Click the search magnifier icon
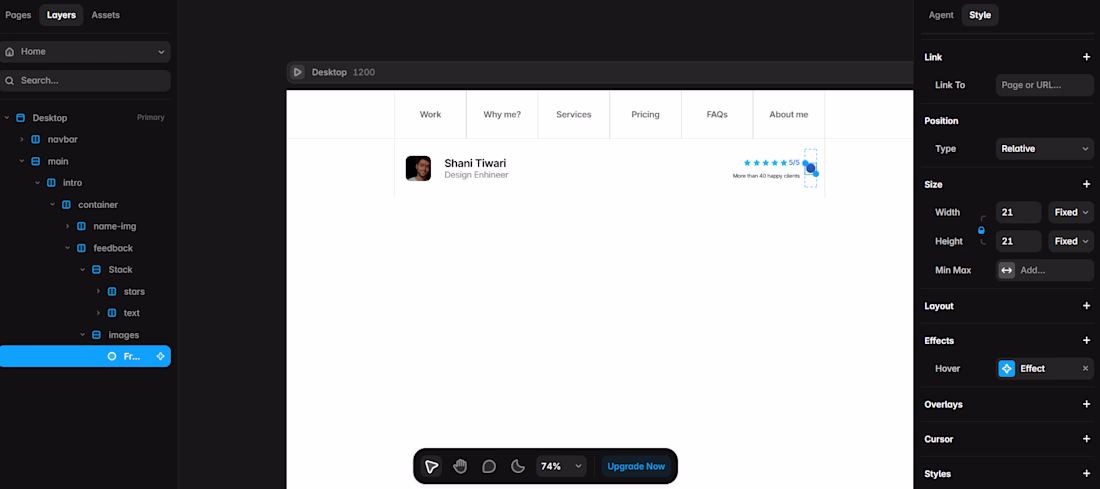 (10, 81)
